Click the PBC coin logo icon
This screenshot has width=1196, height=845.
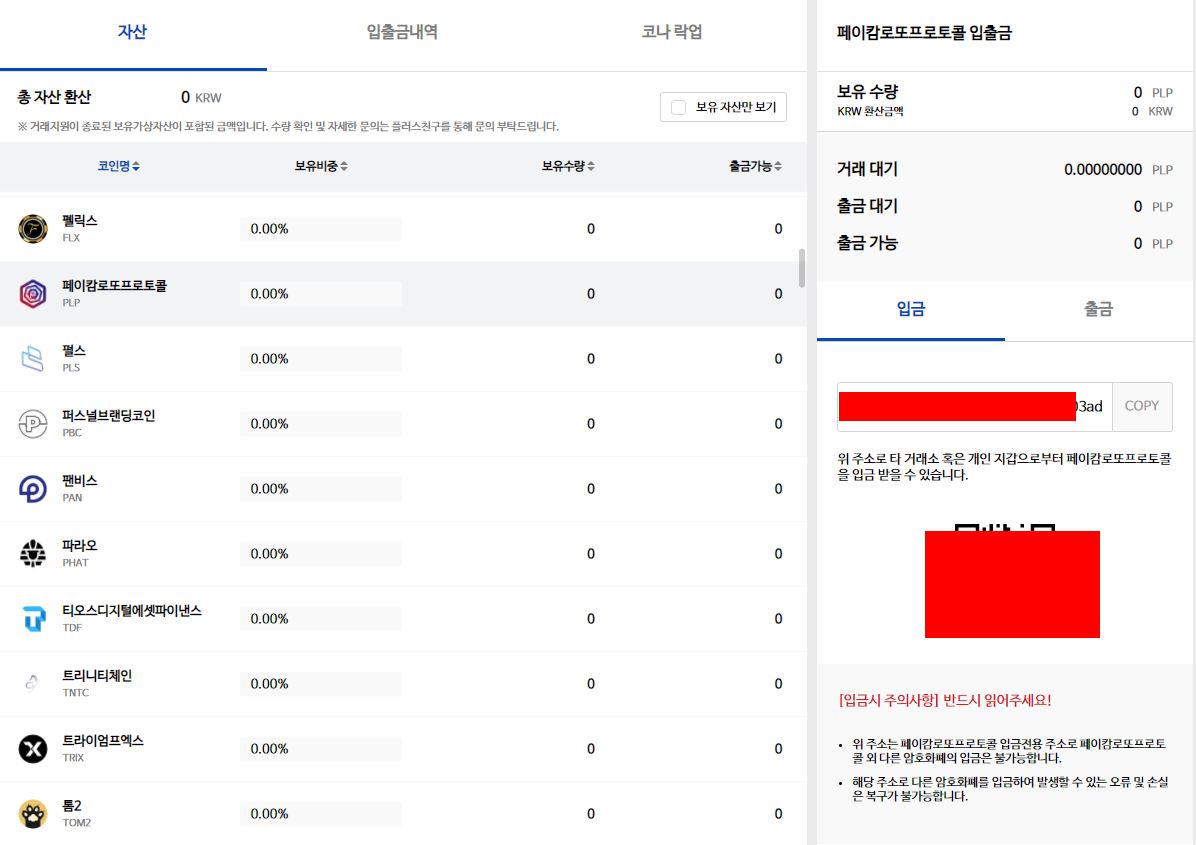(x=33, y=423)
